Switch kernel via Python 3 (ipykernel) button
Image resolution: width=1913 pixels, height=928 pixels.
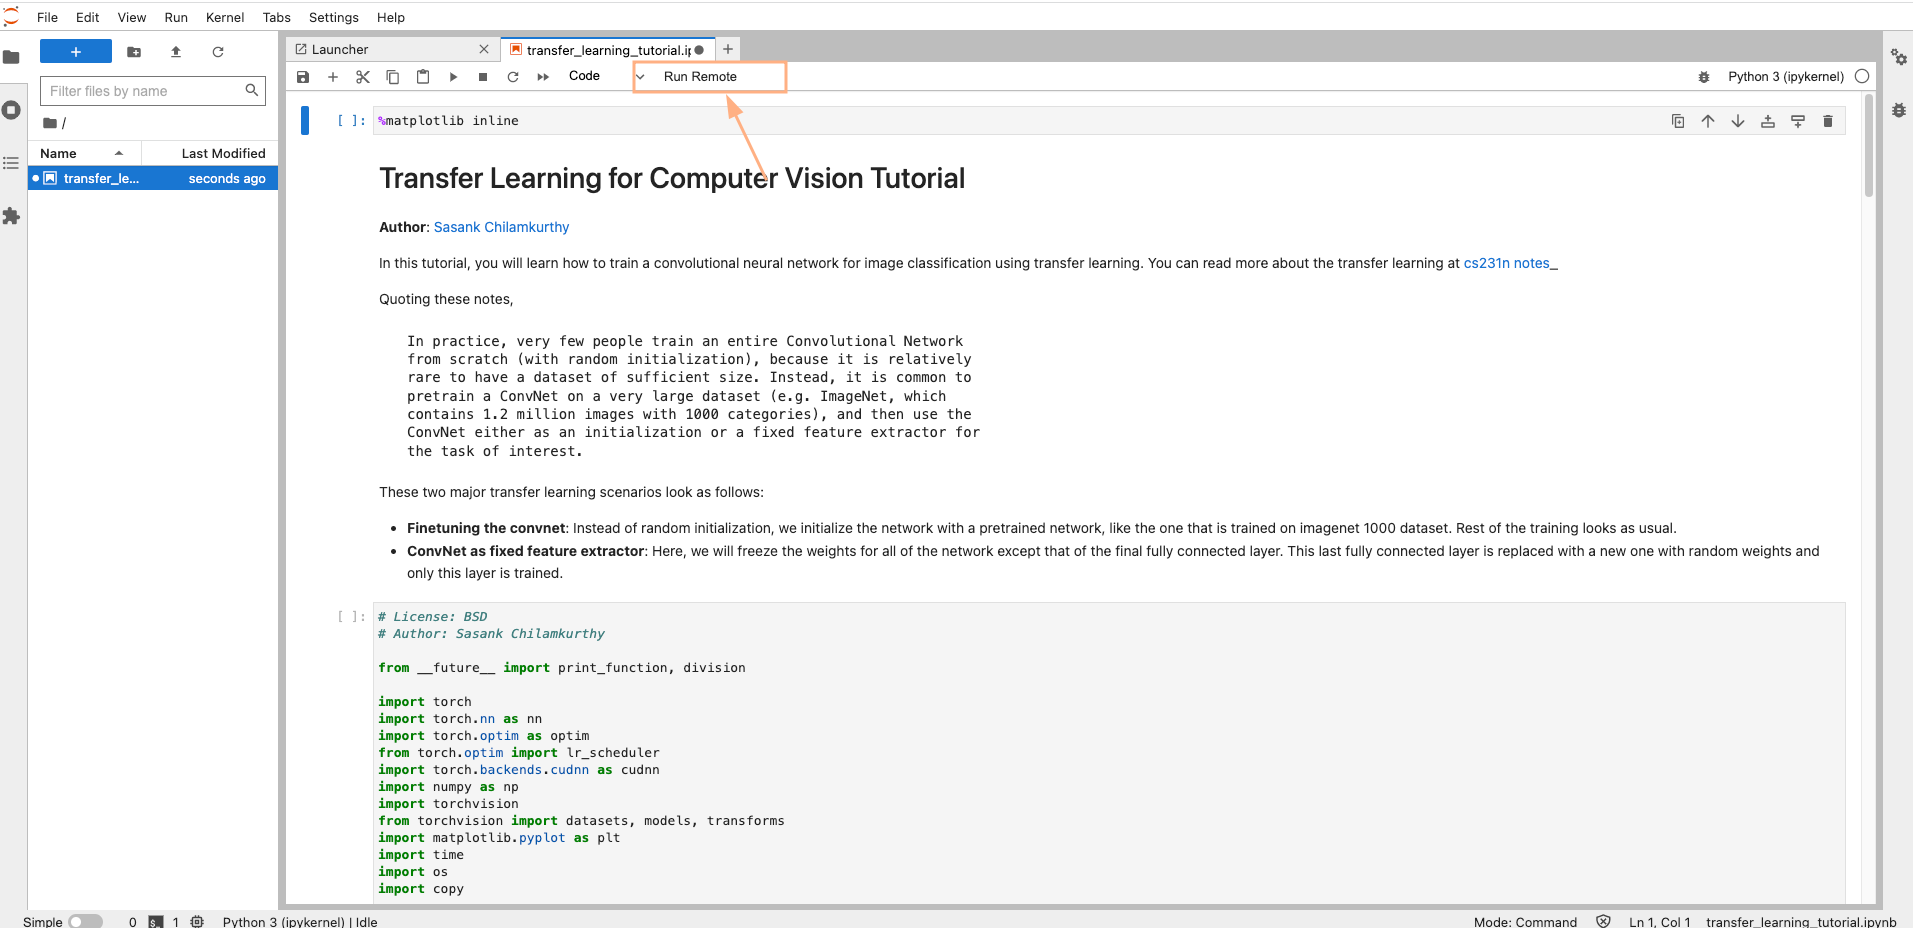coord(1786,77)
